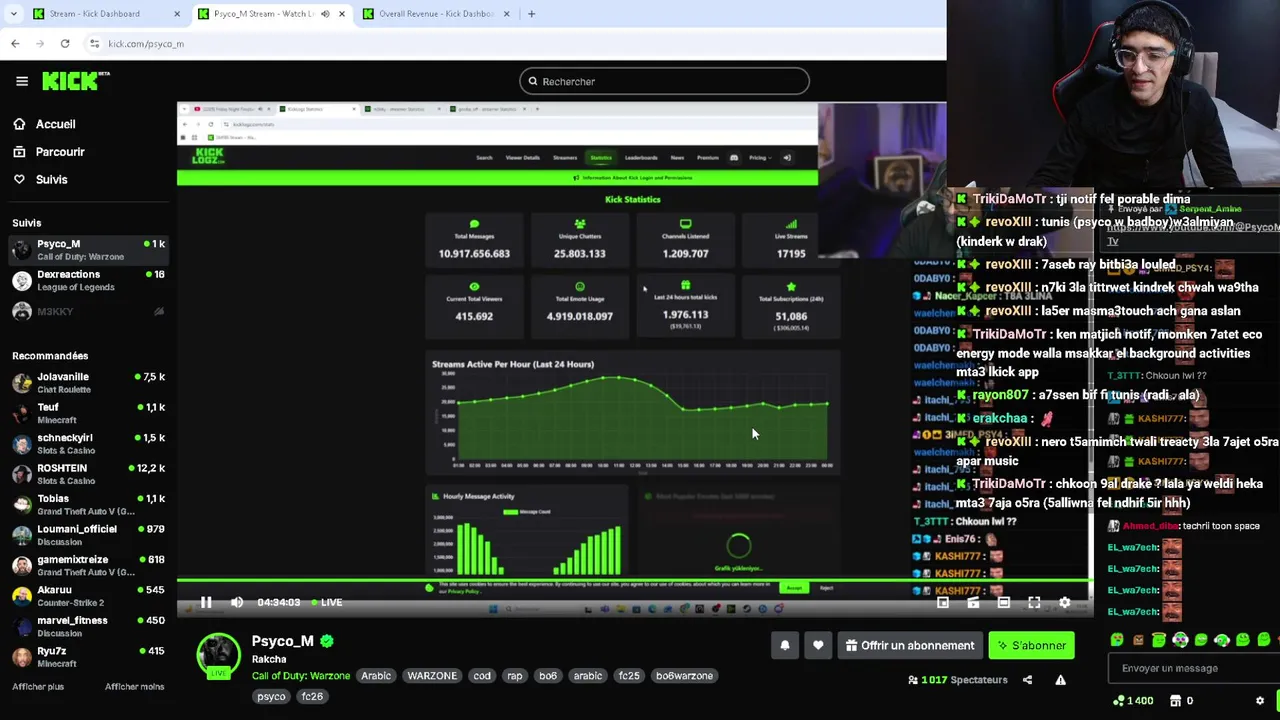Open Tobias recommended channel
The height and width of the screenshot is (720, 1280).
click(x=88, y=504)
